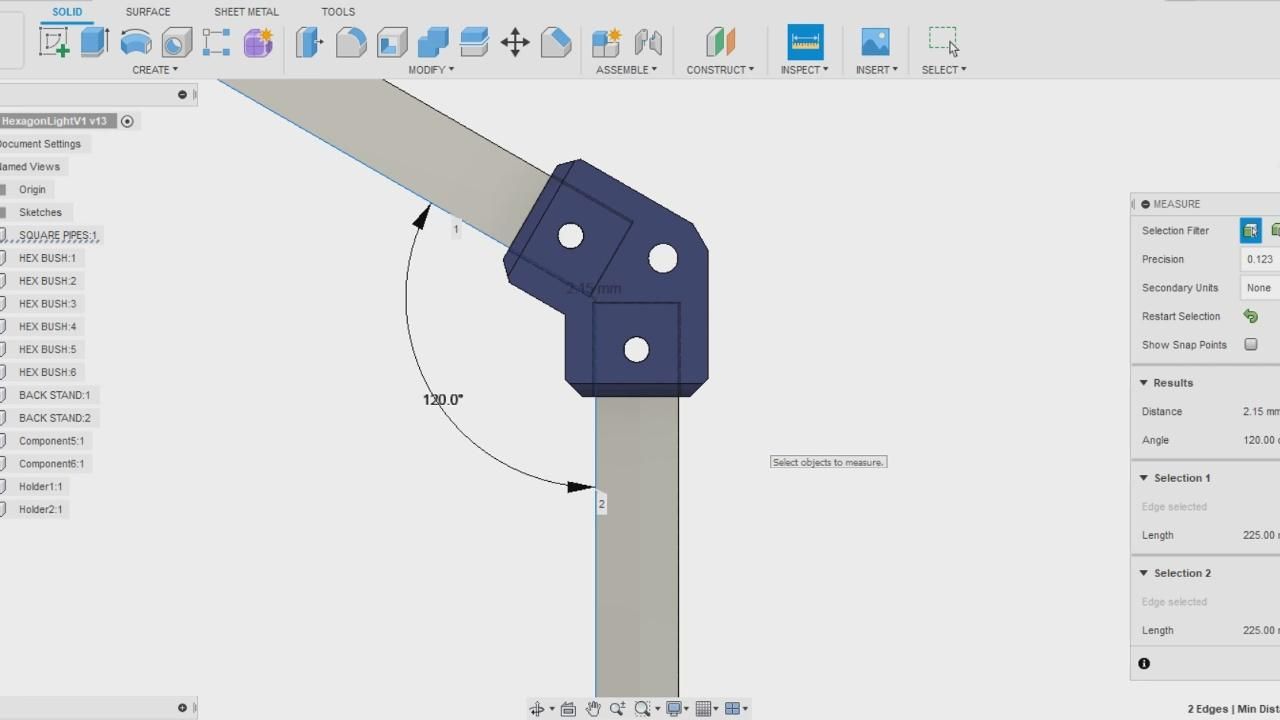Open the Precision dropdown showing 0.123
The height and width of the screenshot is (720, 1280).
click(x=1260, y=259)
